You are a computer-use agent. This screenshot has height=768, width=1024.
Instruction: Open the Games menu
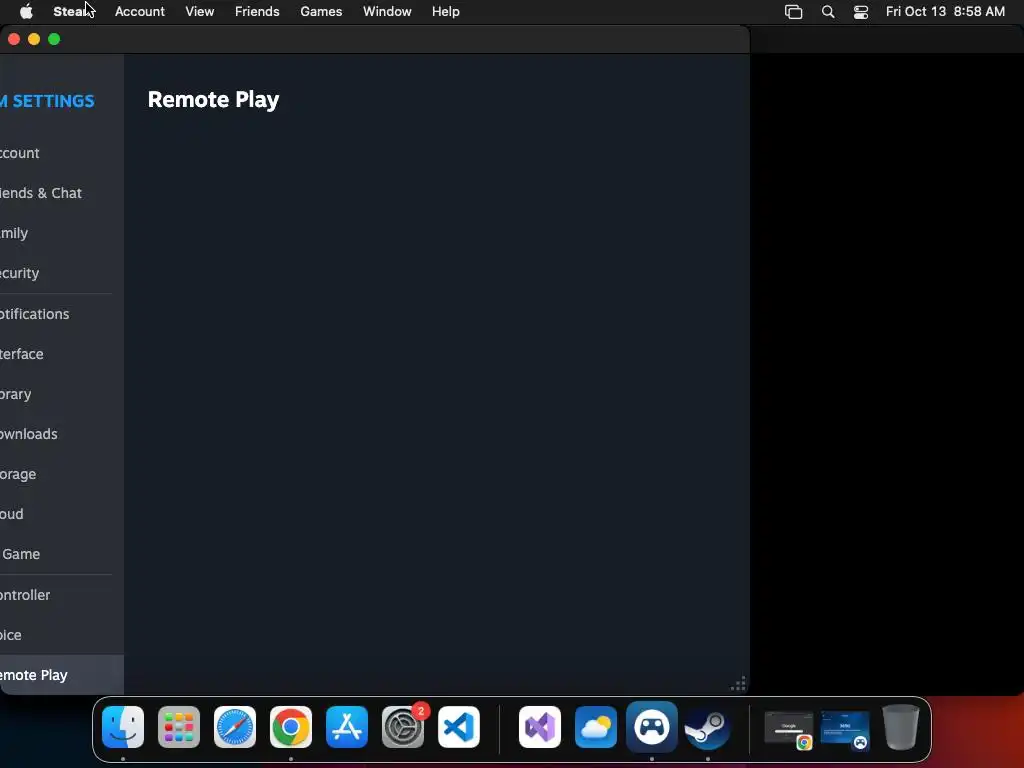pyautogui.click(x=321, y=11)
